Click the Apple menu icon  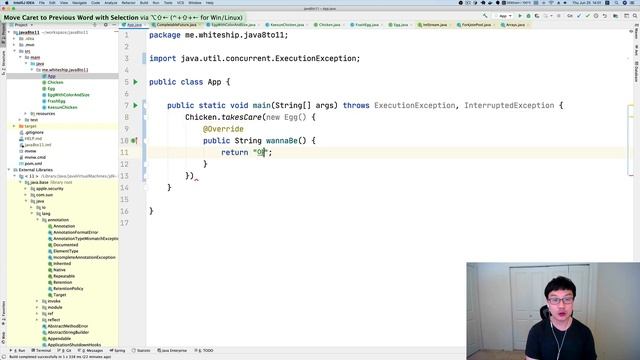(7, 3)
